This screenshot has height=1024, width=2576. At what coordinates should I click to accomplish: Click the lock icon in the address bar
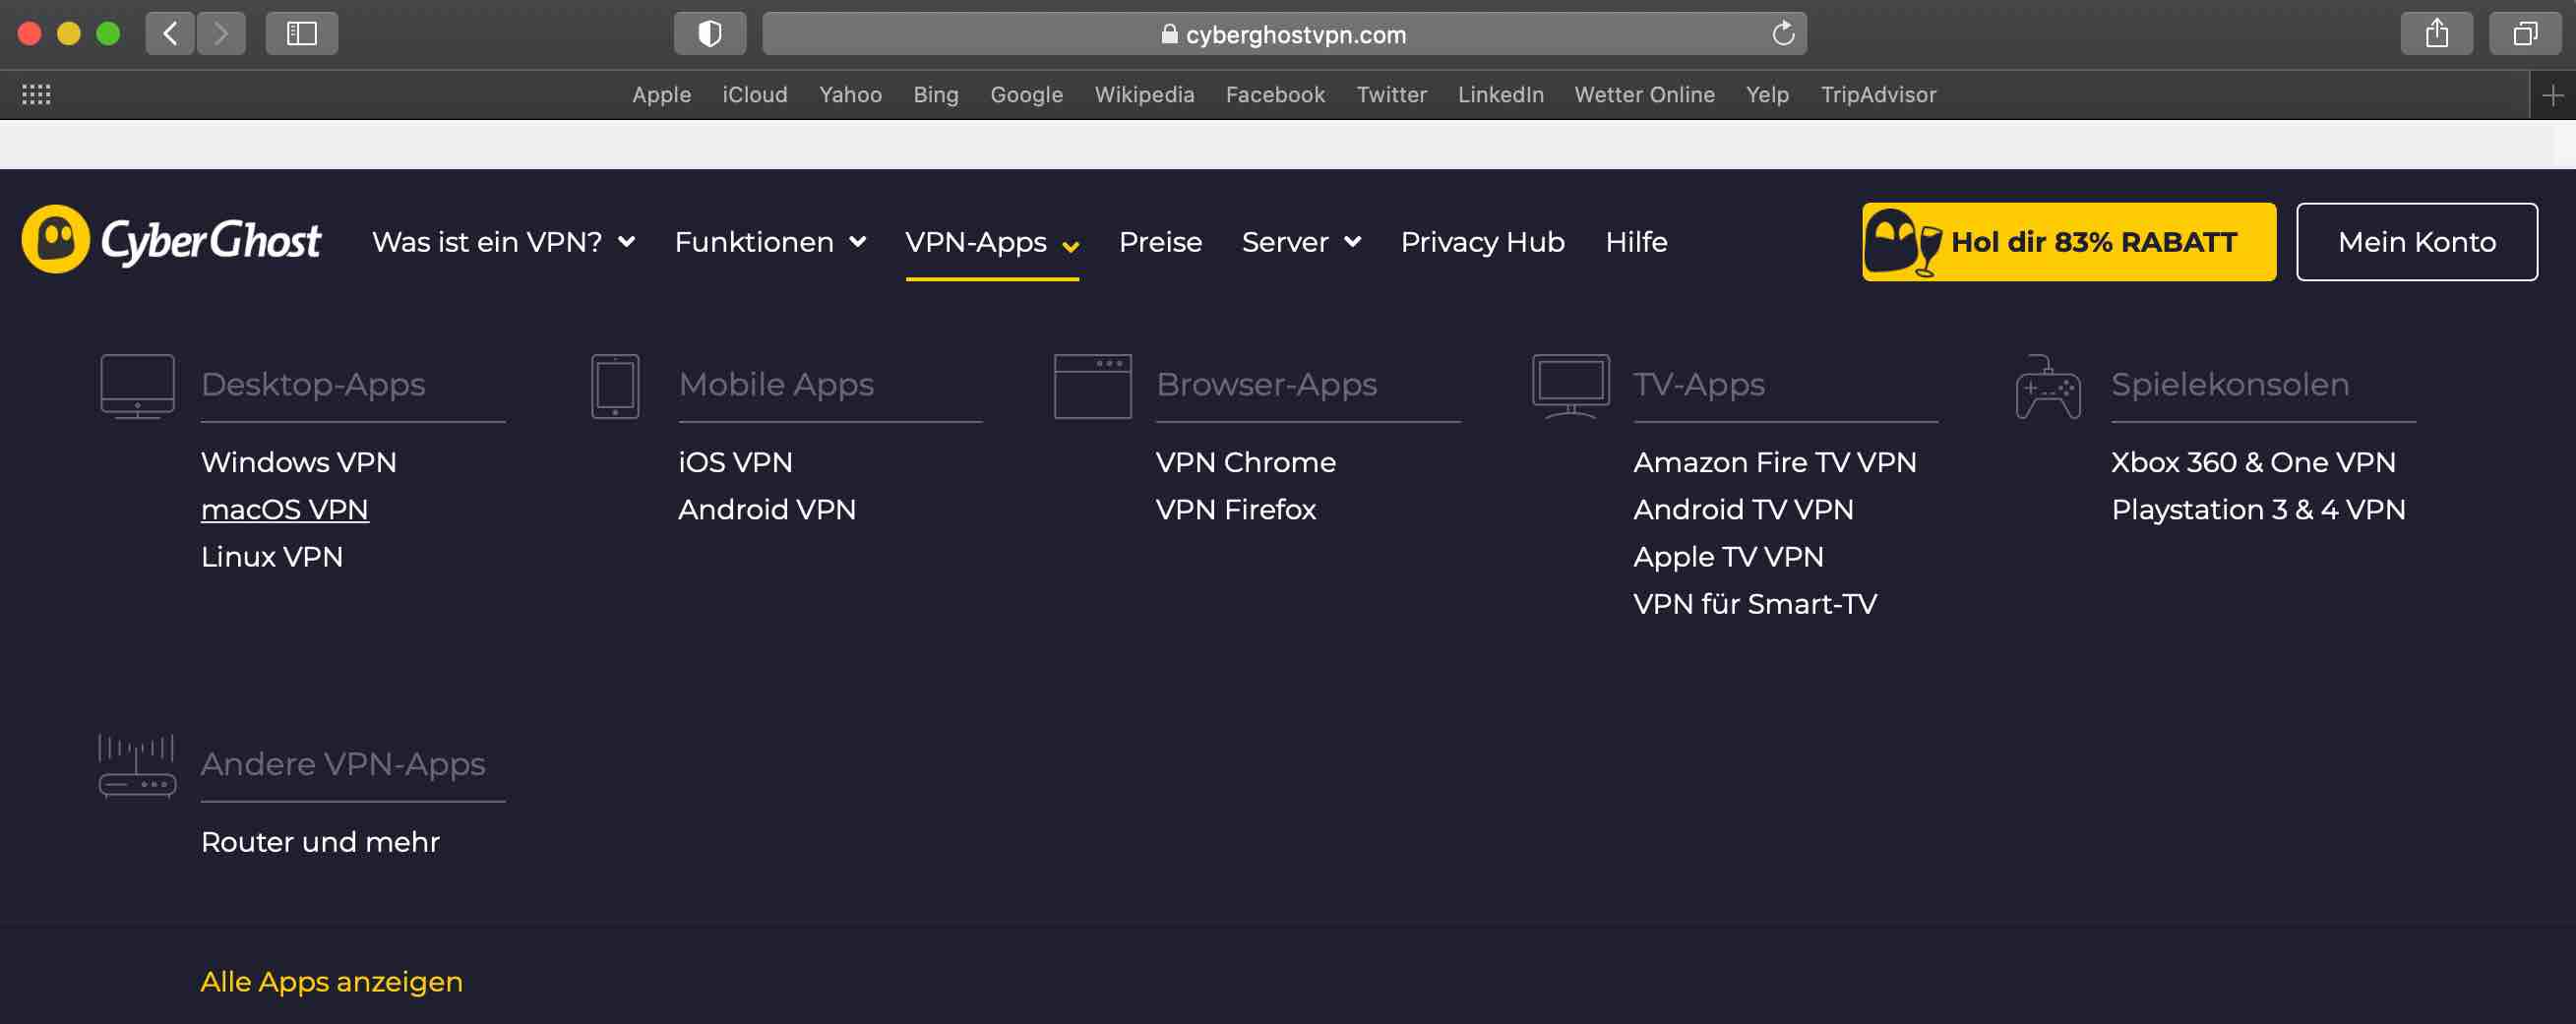pyautogui.click(x=1169, y=34)
